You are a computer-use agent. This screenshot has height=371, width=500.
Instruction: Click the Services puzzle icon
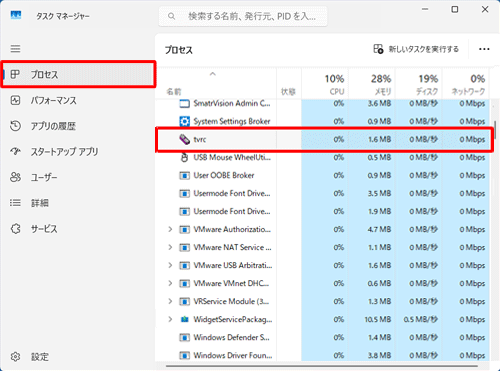[x=15, y=229]
